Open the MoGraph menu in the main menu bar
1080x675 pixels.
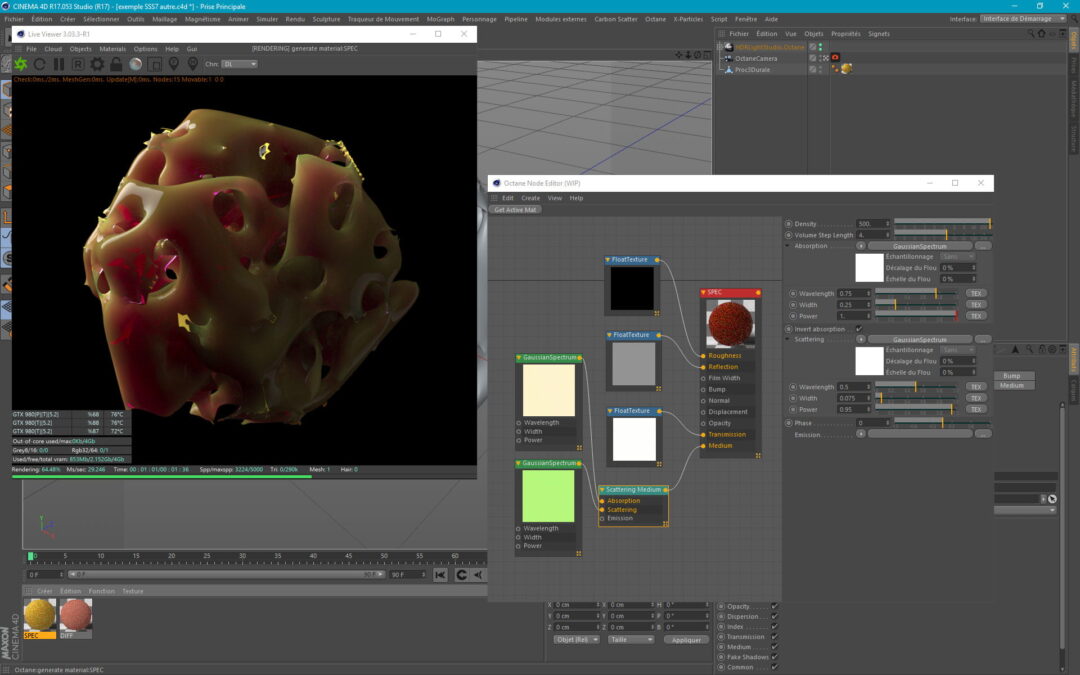440,19
